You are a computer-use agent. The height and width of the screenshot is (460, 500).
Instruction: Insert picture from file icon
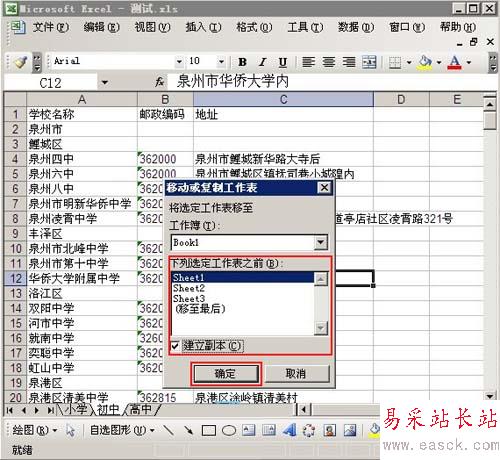tap(350, 430)
